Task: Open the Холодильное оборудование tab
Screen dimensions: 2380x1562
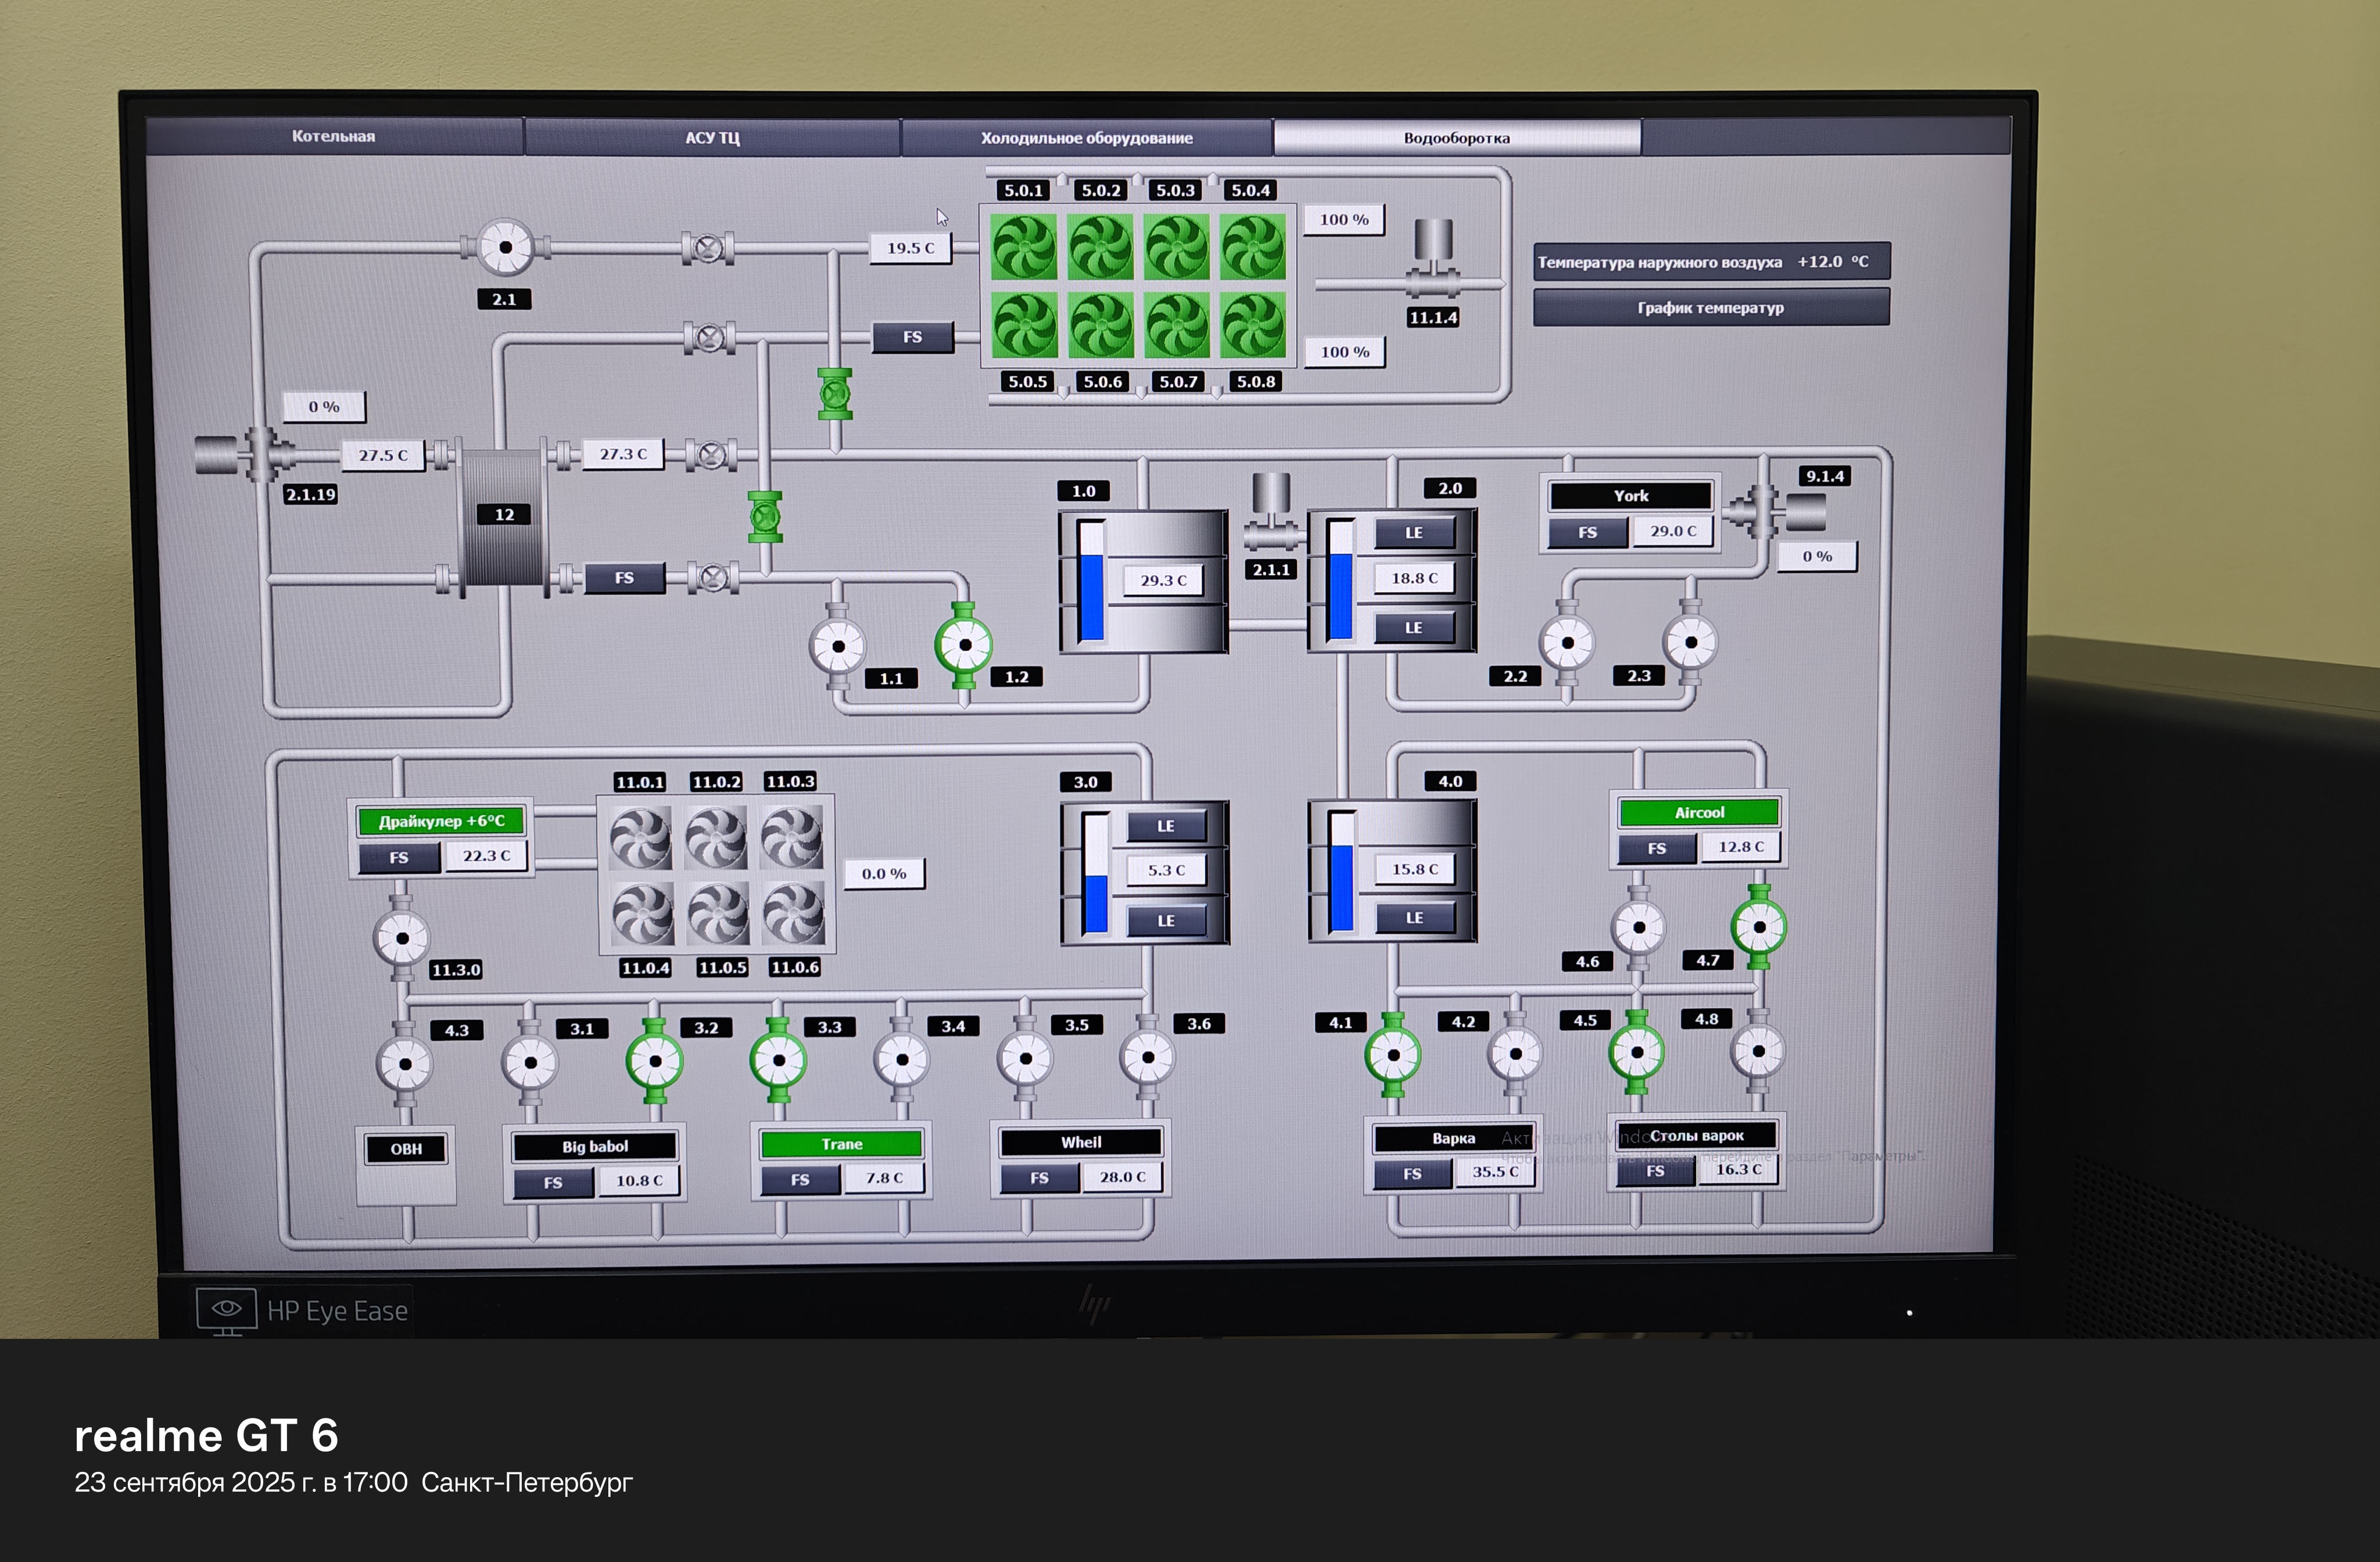Action: pos(1086,138)
